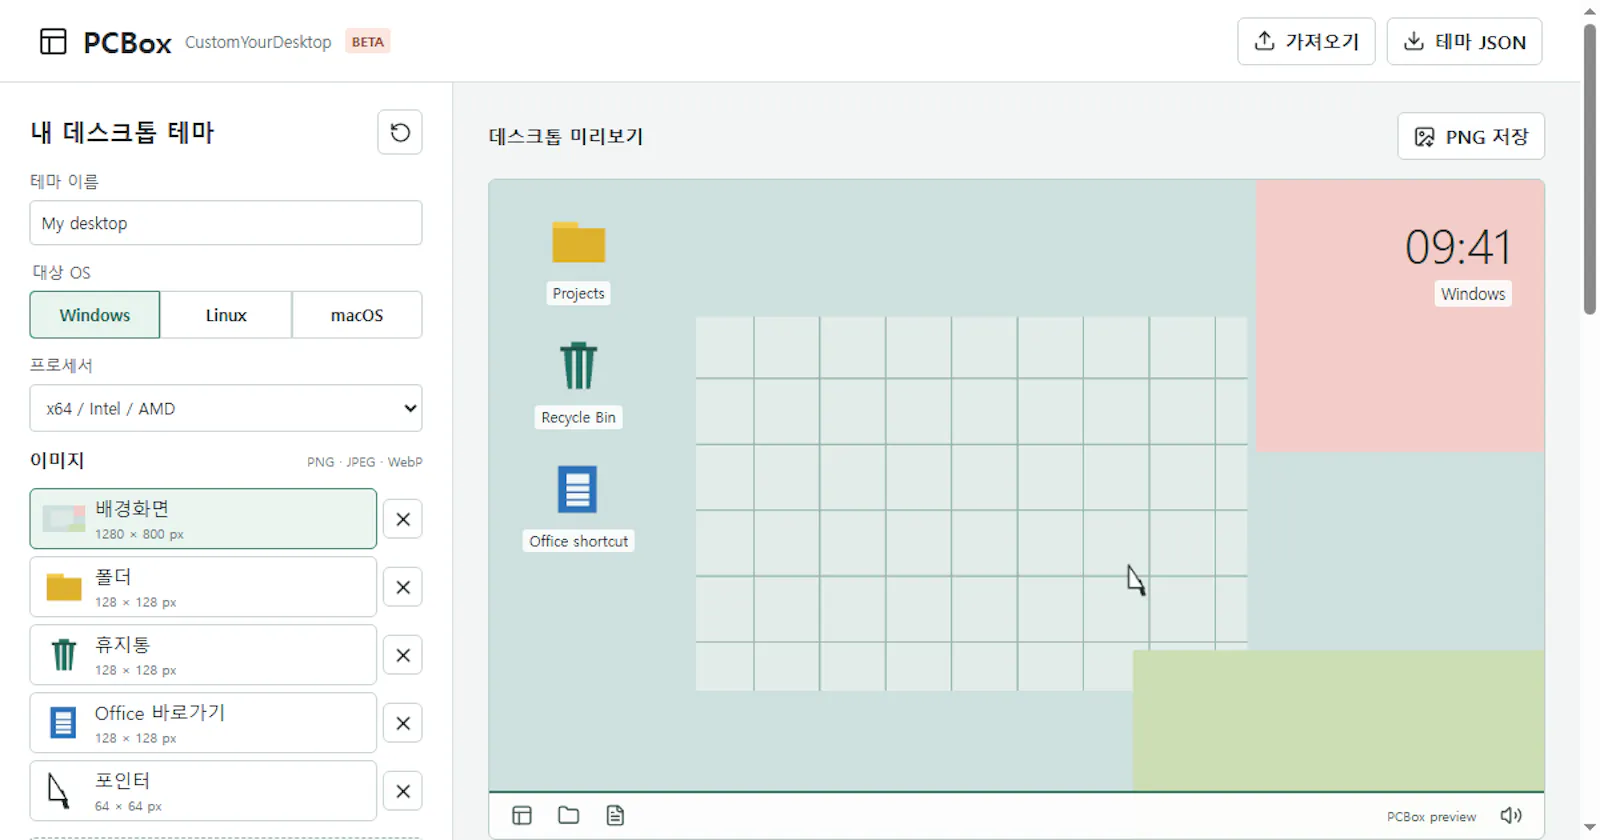Screen dimensions: 1600x840
Task: Remove the Office 바로가기 image
Action: tap(403, 723)
